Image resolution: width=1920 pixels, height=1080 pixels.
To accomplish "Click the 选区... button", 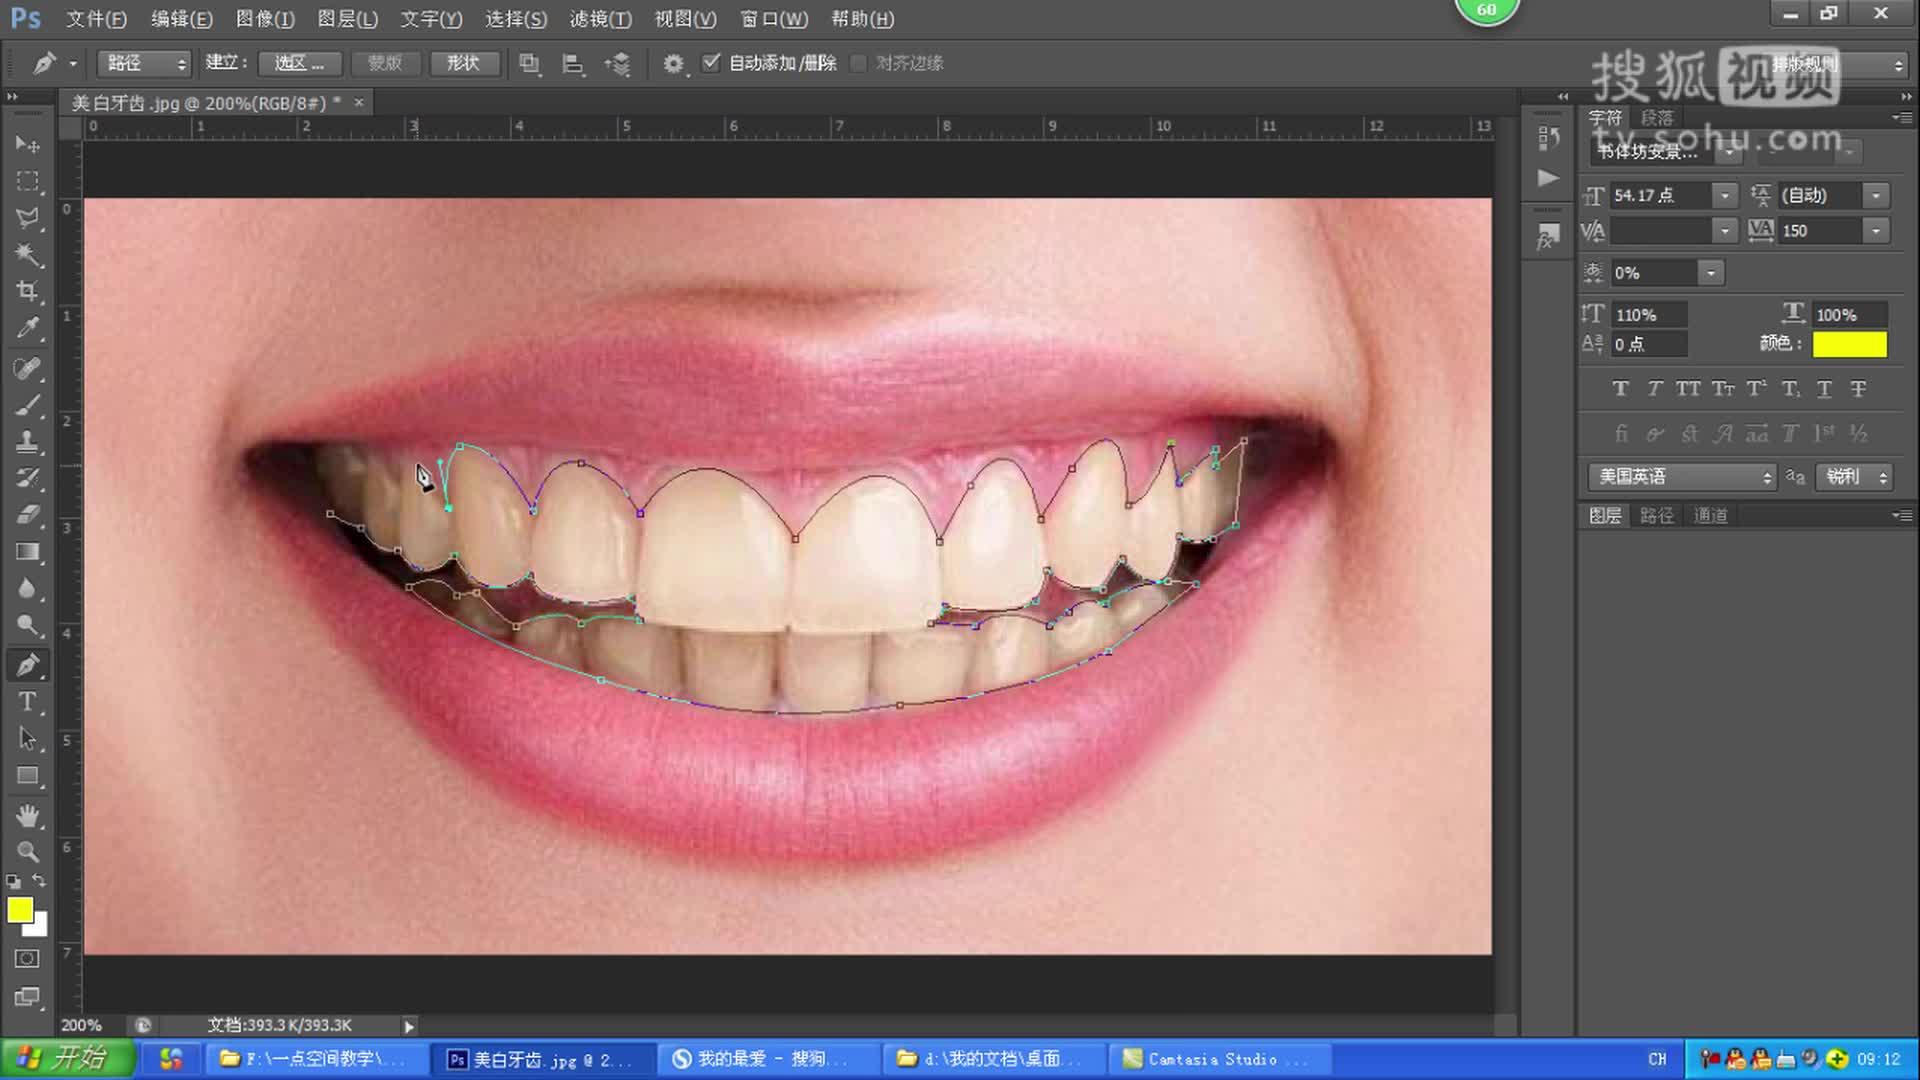I will click(299, 63).
